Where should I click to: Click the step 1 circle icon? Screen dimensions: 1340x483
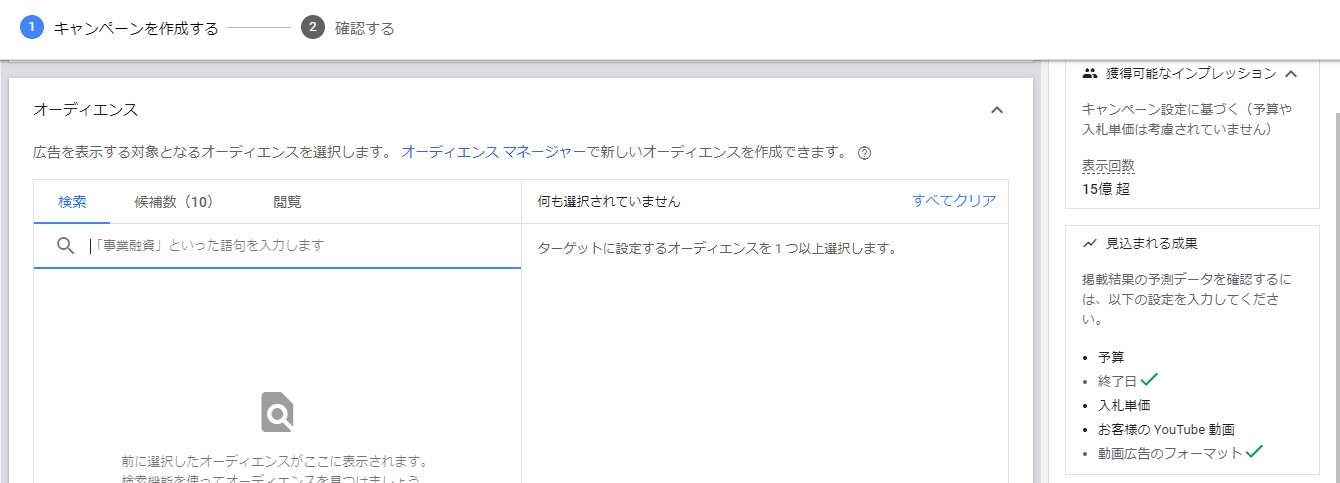[x=32, y=28]
